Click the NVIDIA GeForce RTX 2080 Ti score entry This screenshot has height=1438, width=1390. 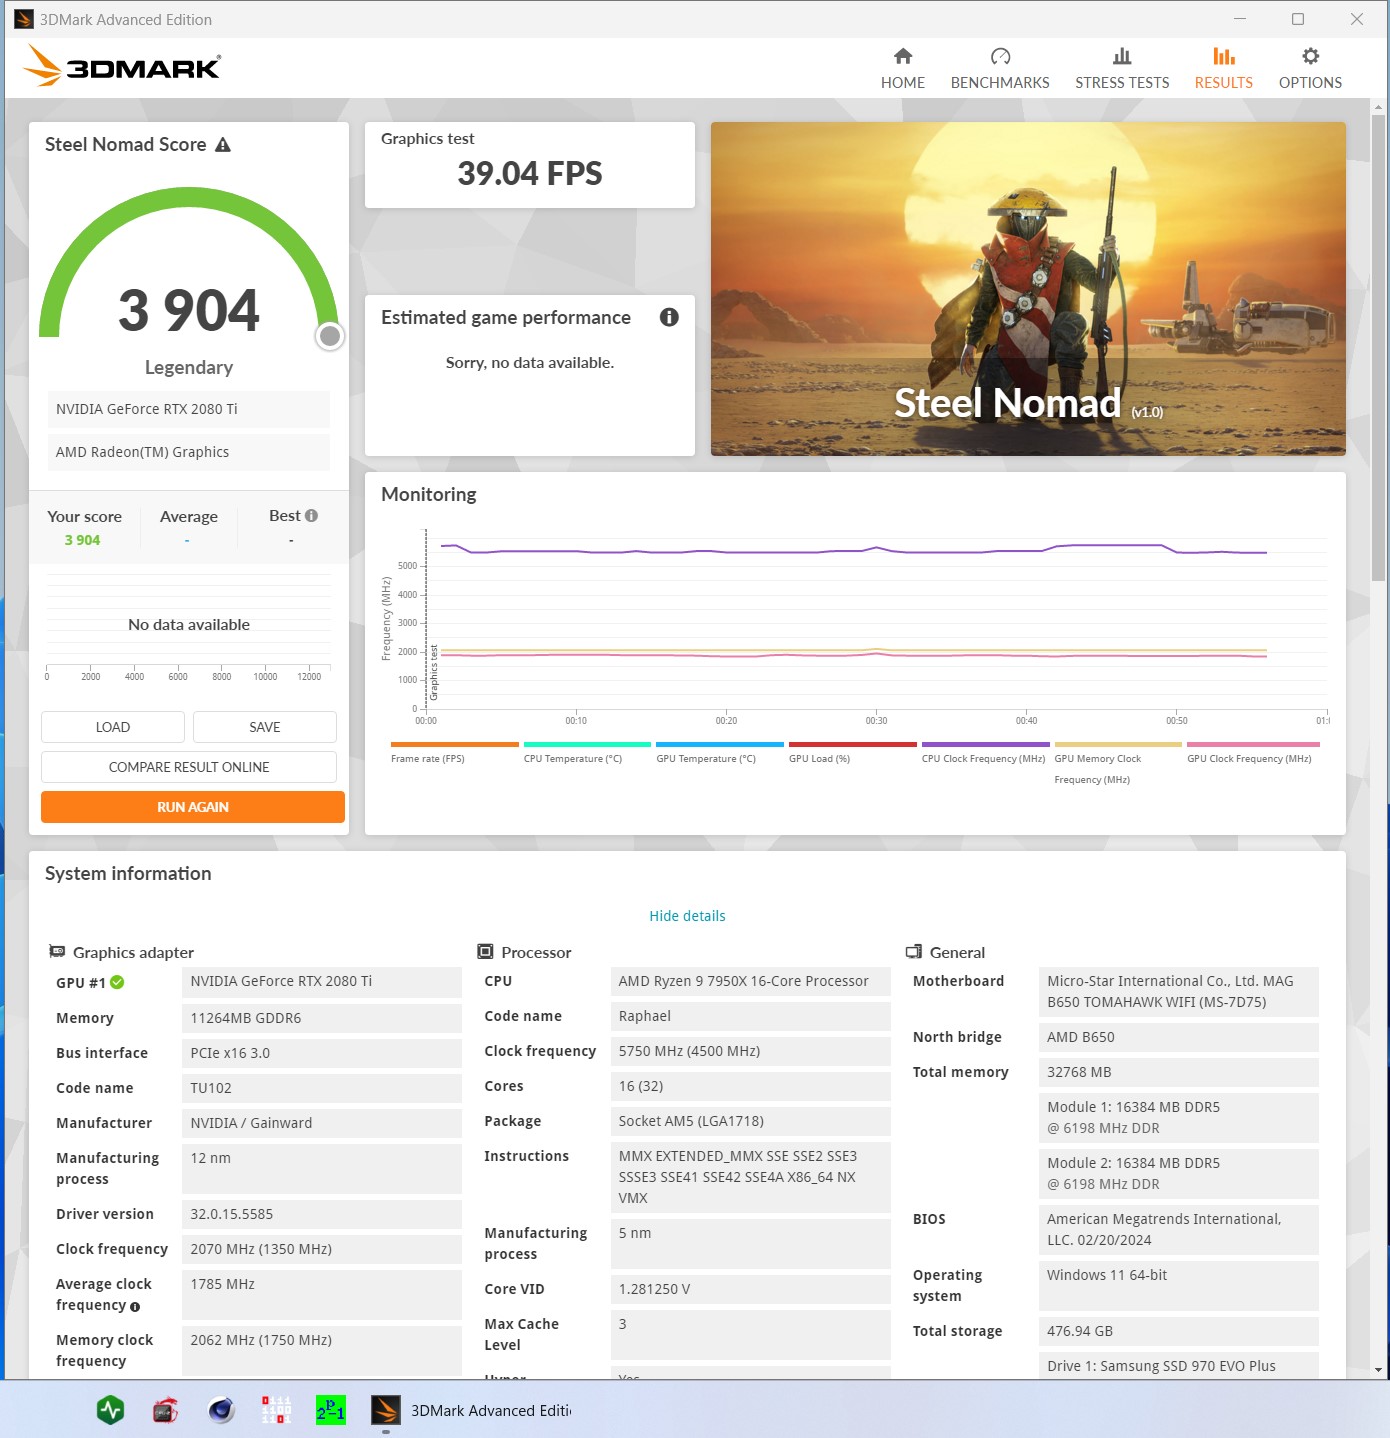point(189,409)
